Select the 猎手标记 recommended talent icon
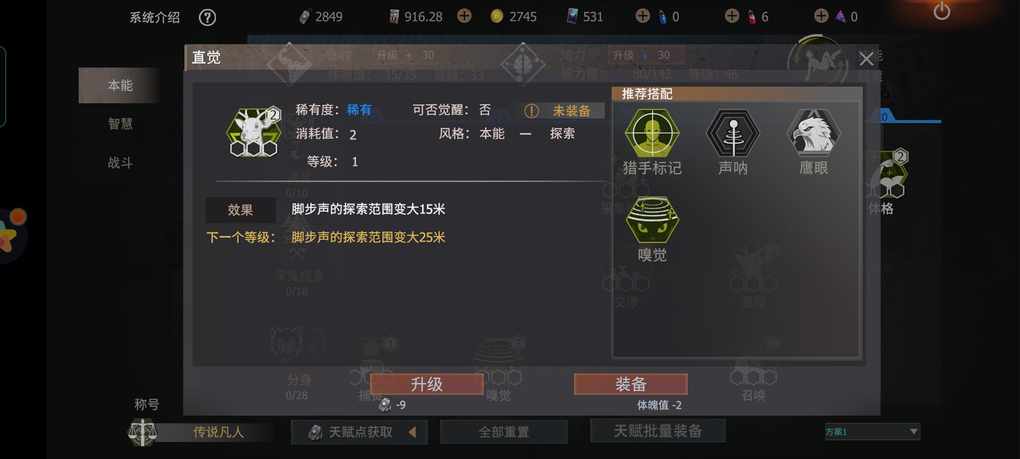Image resolution: width=1020 pixels, height=459 pixels. [x=652, y=133]
